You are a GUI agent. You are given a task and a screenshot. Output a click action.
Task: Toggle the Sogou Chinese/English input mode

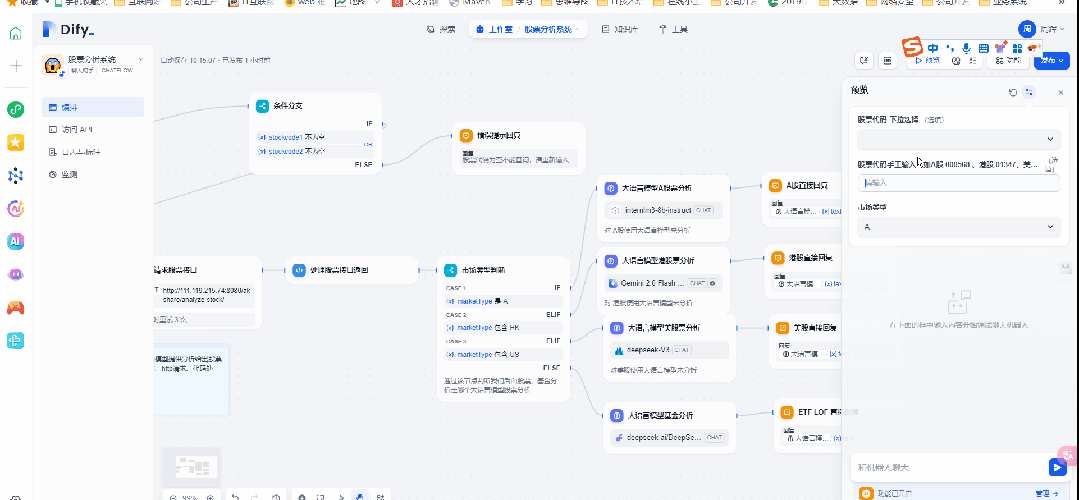coord(932,48)
